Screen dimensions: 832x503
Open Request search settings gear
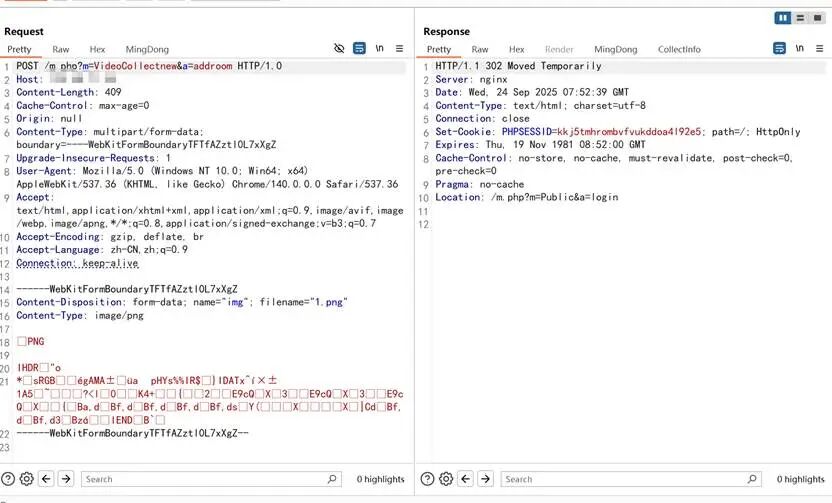tap(27, 479)
